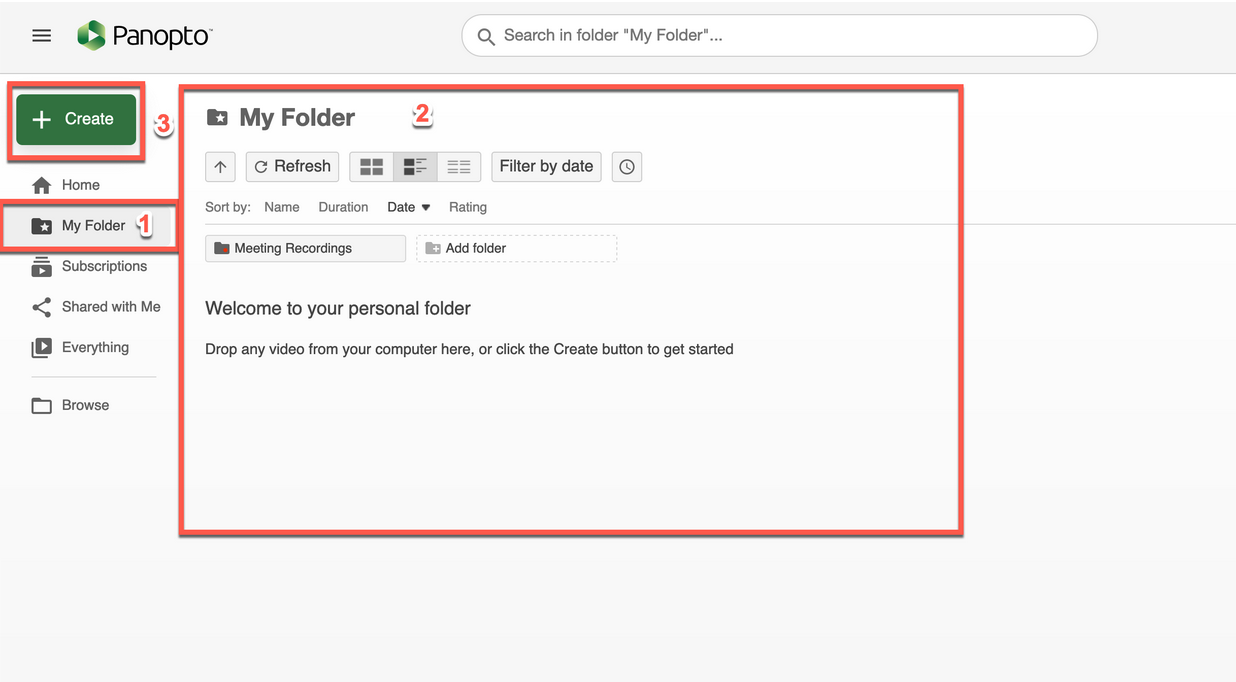This screenshot has width=1236, height=682.
Task: Open Shared with Me
Action: 96,307
